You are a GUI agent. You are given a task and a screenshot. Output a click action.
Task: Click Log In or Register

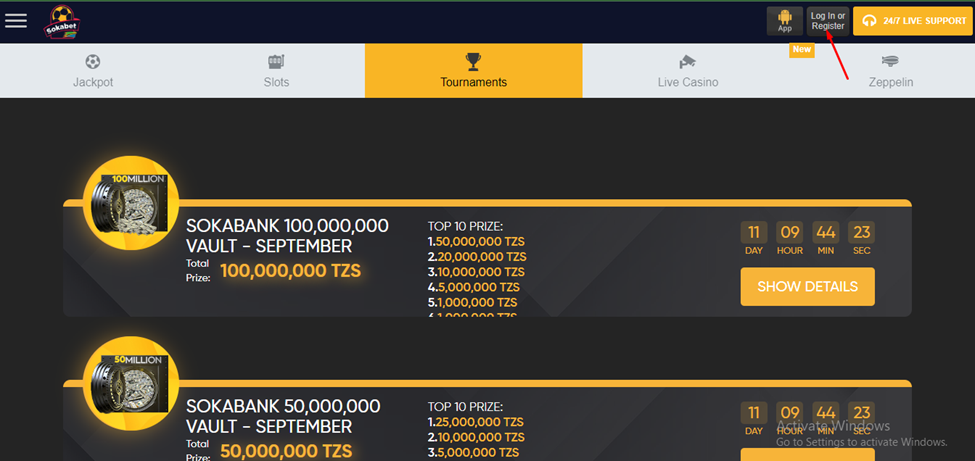click(x=828, y=21)
